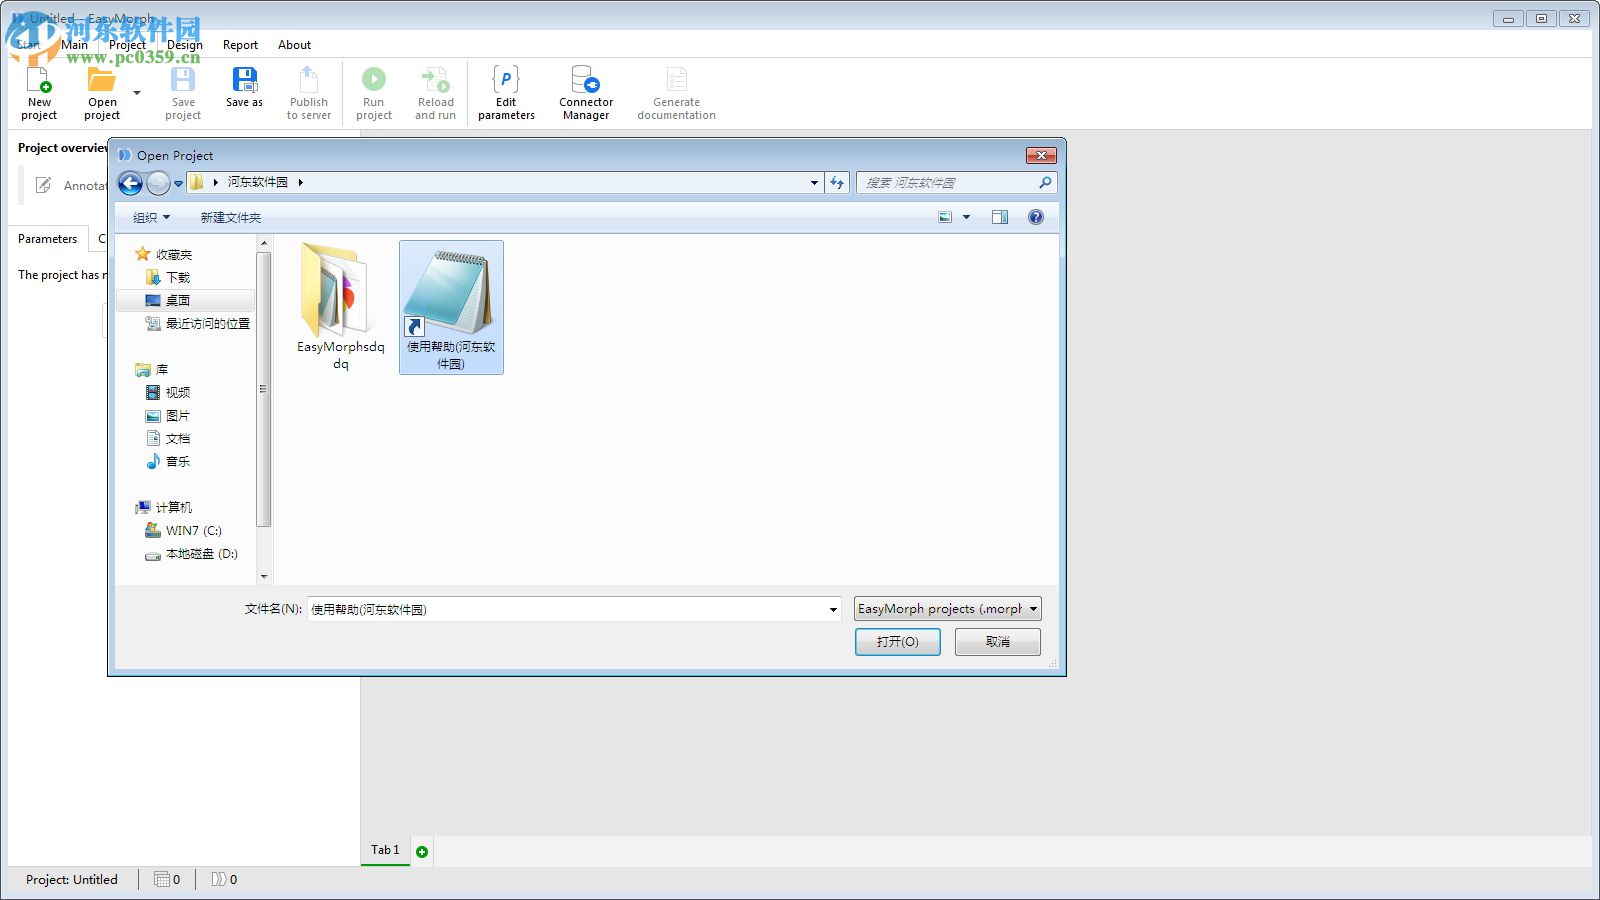Refresh the current folder view
The width and height of the screenshot is (1600, 900).
coord(837,182)
